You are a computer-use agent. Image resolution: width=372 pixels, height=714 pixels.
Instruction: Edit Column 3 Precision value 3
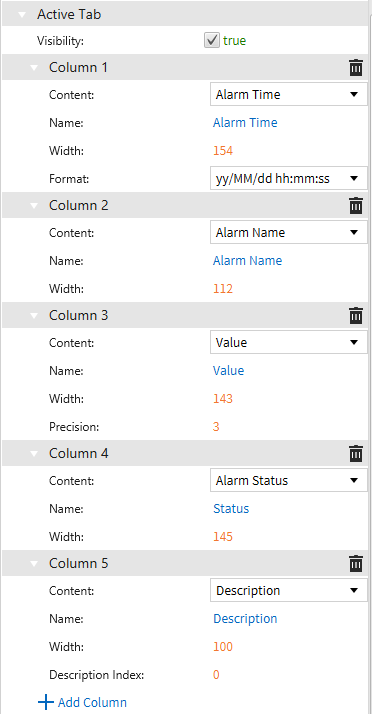[x=216, y=427]
